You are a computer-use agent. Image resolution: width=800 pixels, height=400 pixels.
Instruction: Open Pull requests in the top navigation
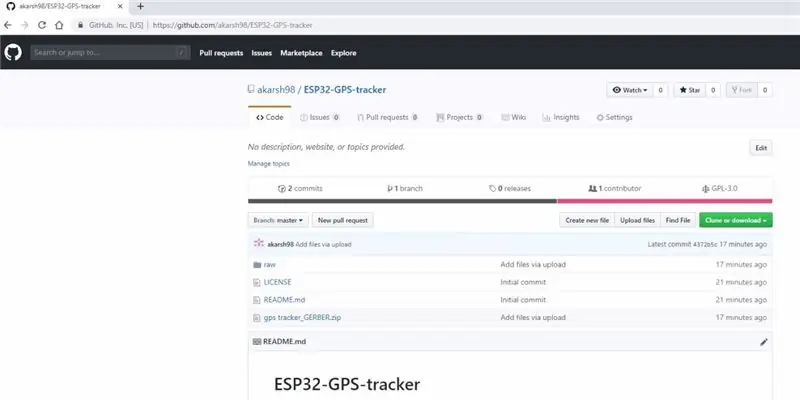point(221,53)
